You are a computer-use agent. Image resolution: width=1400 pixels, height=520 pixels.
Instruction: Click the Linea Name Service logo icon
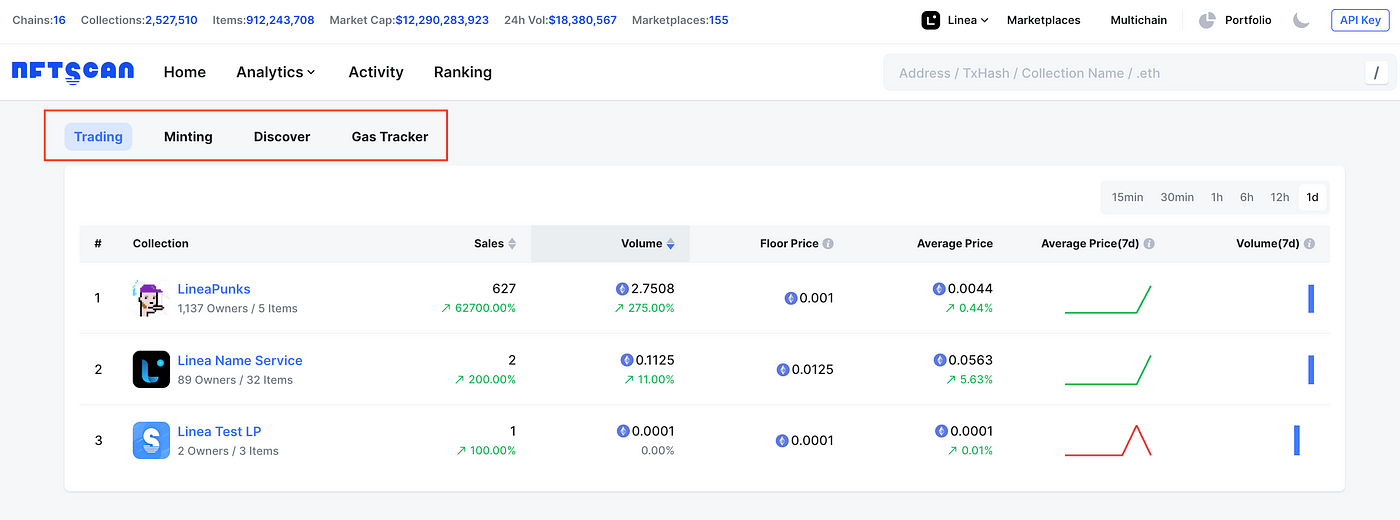click(151, 369)
